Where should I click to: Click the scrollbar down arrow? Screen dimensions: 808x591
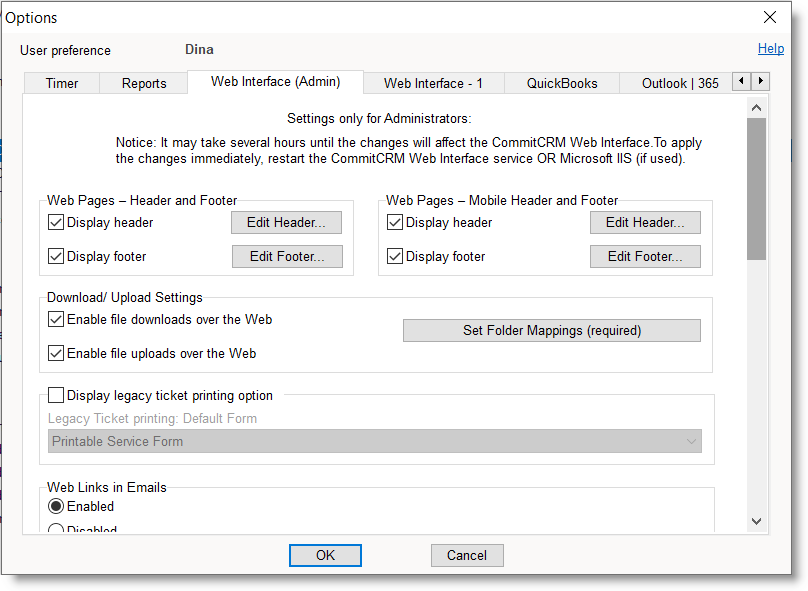(756, 521)
